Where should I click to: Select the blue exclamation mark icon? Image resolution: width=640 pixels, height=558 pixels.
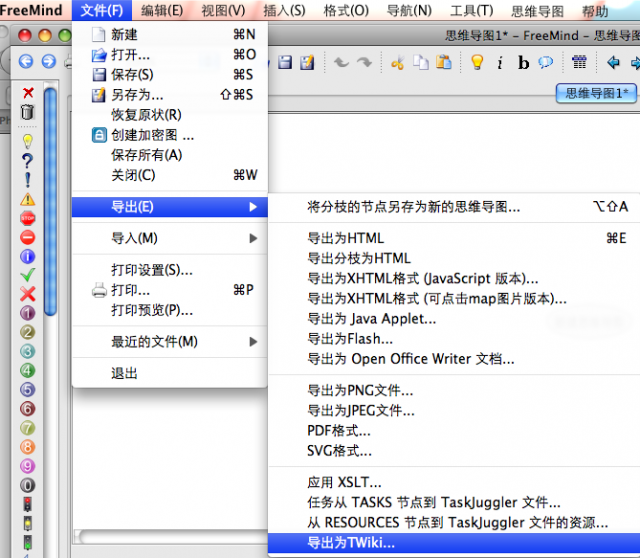coord(27,180)
